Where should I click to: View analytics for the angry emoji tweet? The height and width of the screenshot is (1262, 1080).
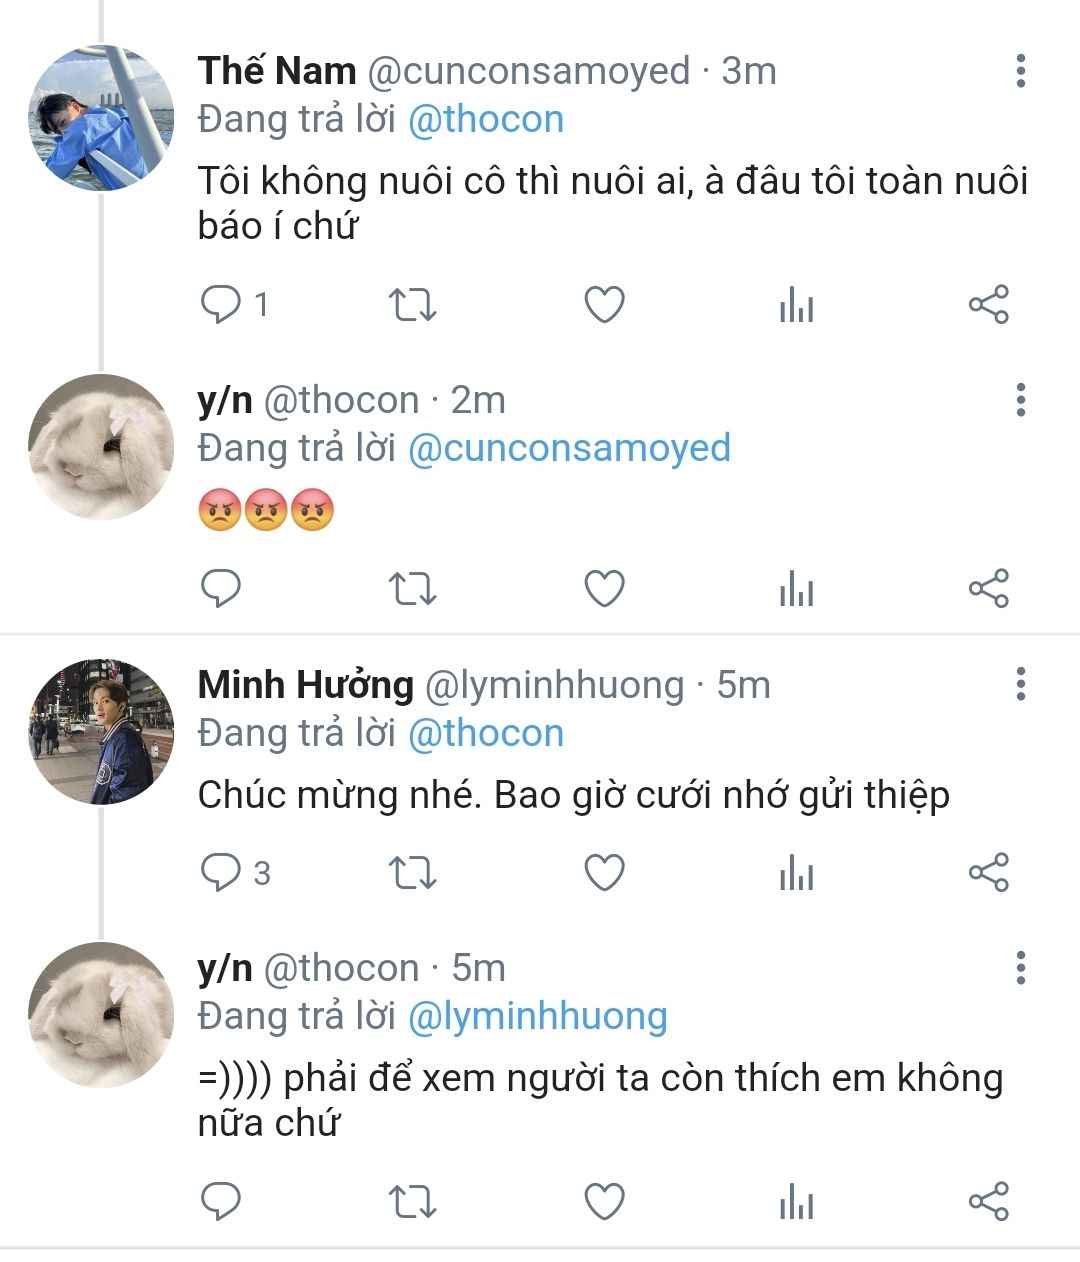click(x=796, y=589)
